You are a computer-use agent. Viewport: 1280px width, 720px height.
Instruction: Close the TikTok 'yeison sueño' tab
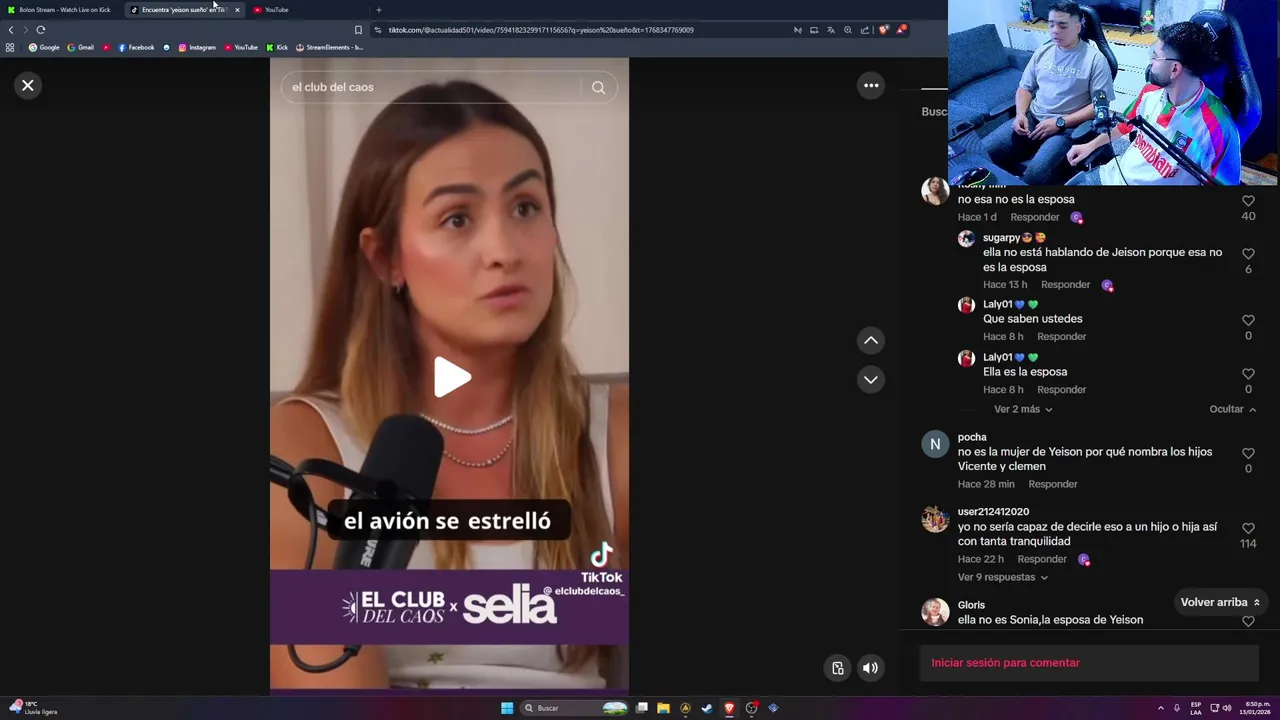click(x=237, y=10)
